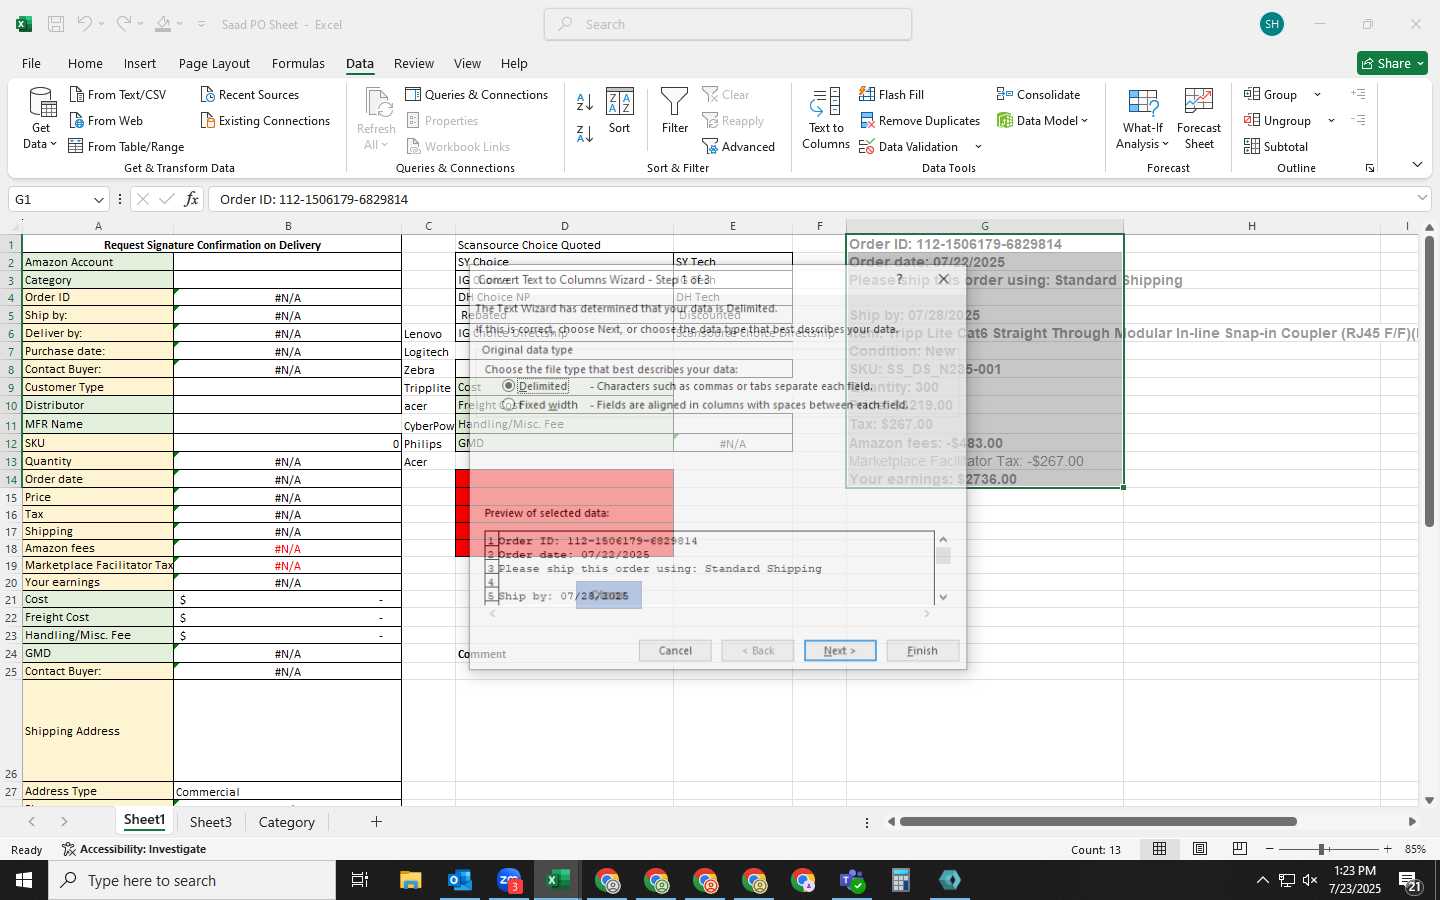Switch to Home tab
The height and width of the screenshot is (900, 1440).
(85, 63)
